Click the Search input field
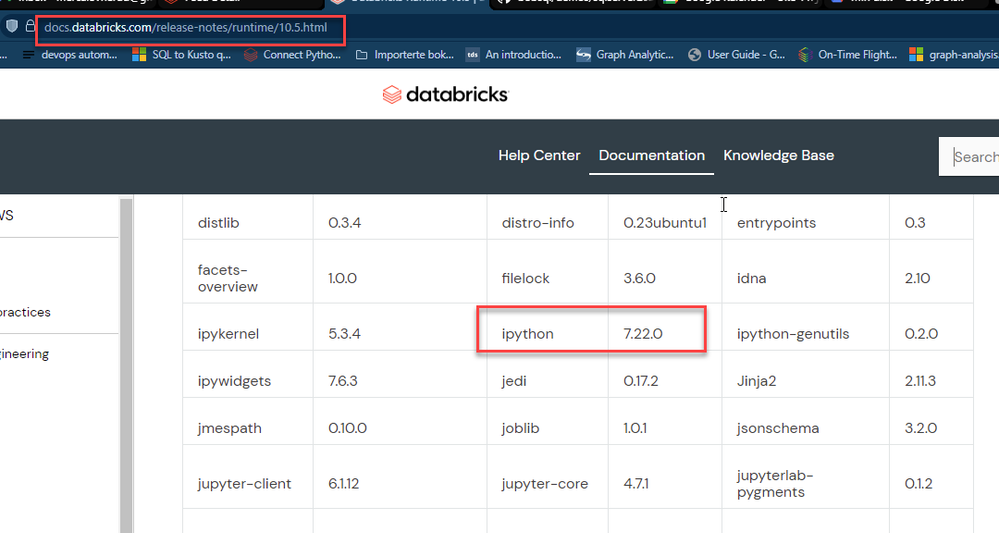This screenshot has width=999, height=533. [972, 156]
